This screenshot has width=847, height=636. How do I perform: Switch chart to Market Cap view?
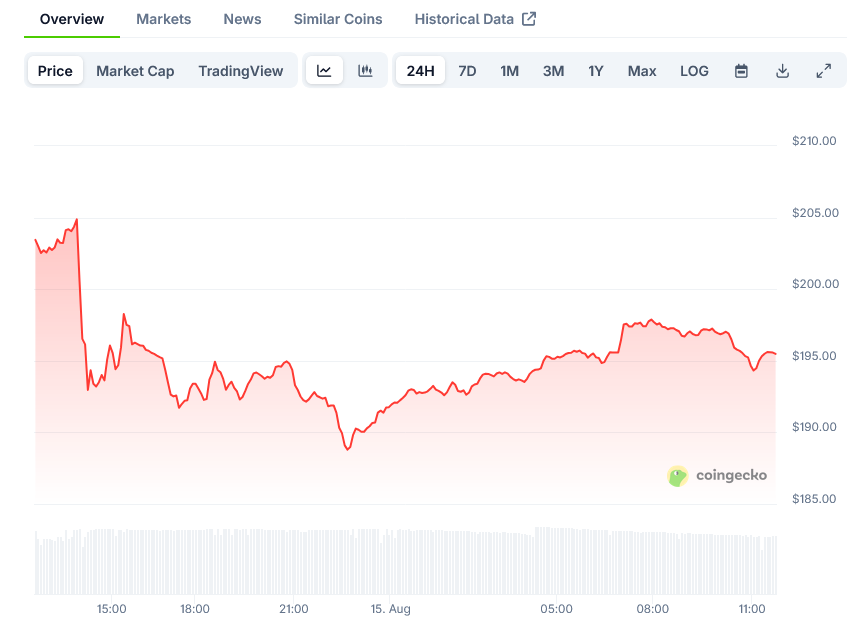coord(135,71)
